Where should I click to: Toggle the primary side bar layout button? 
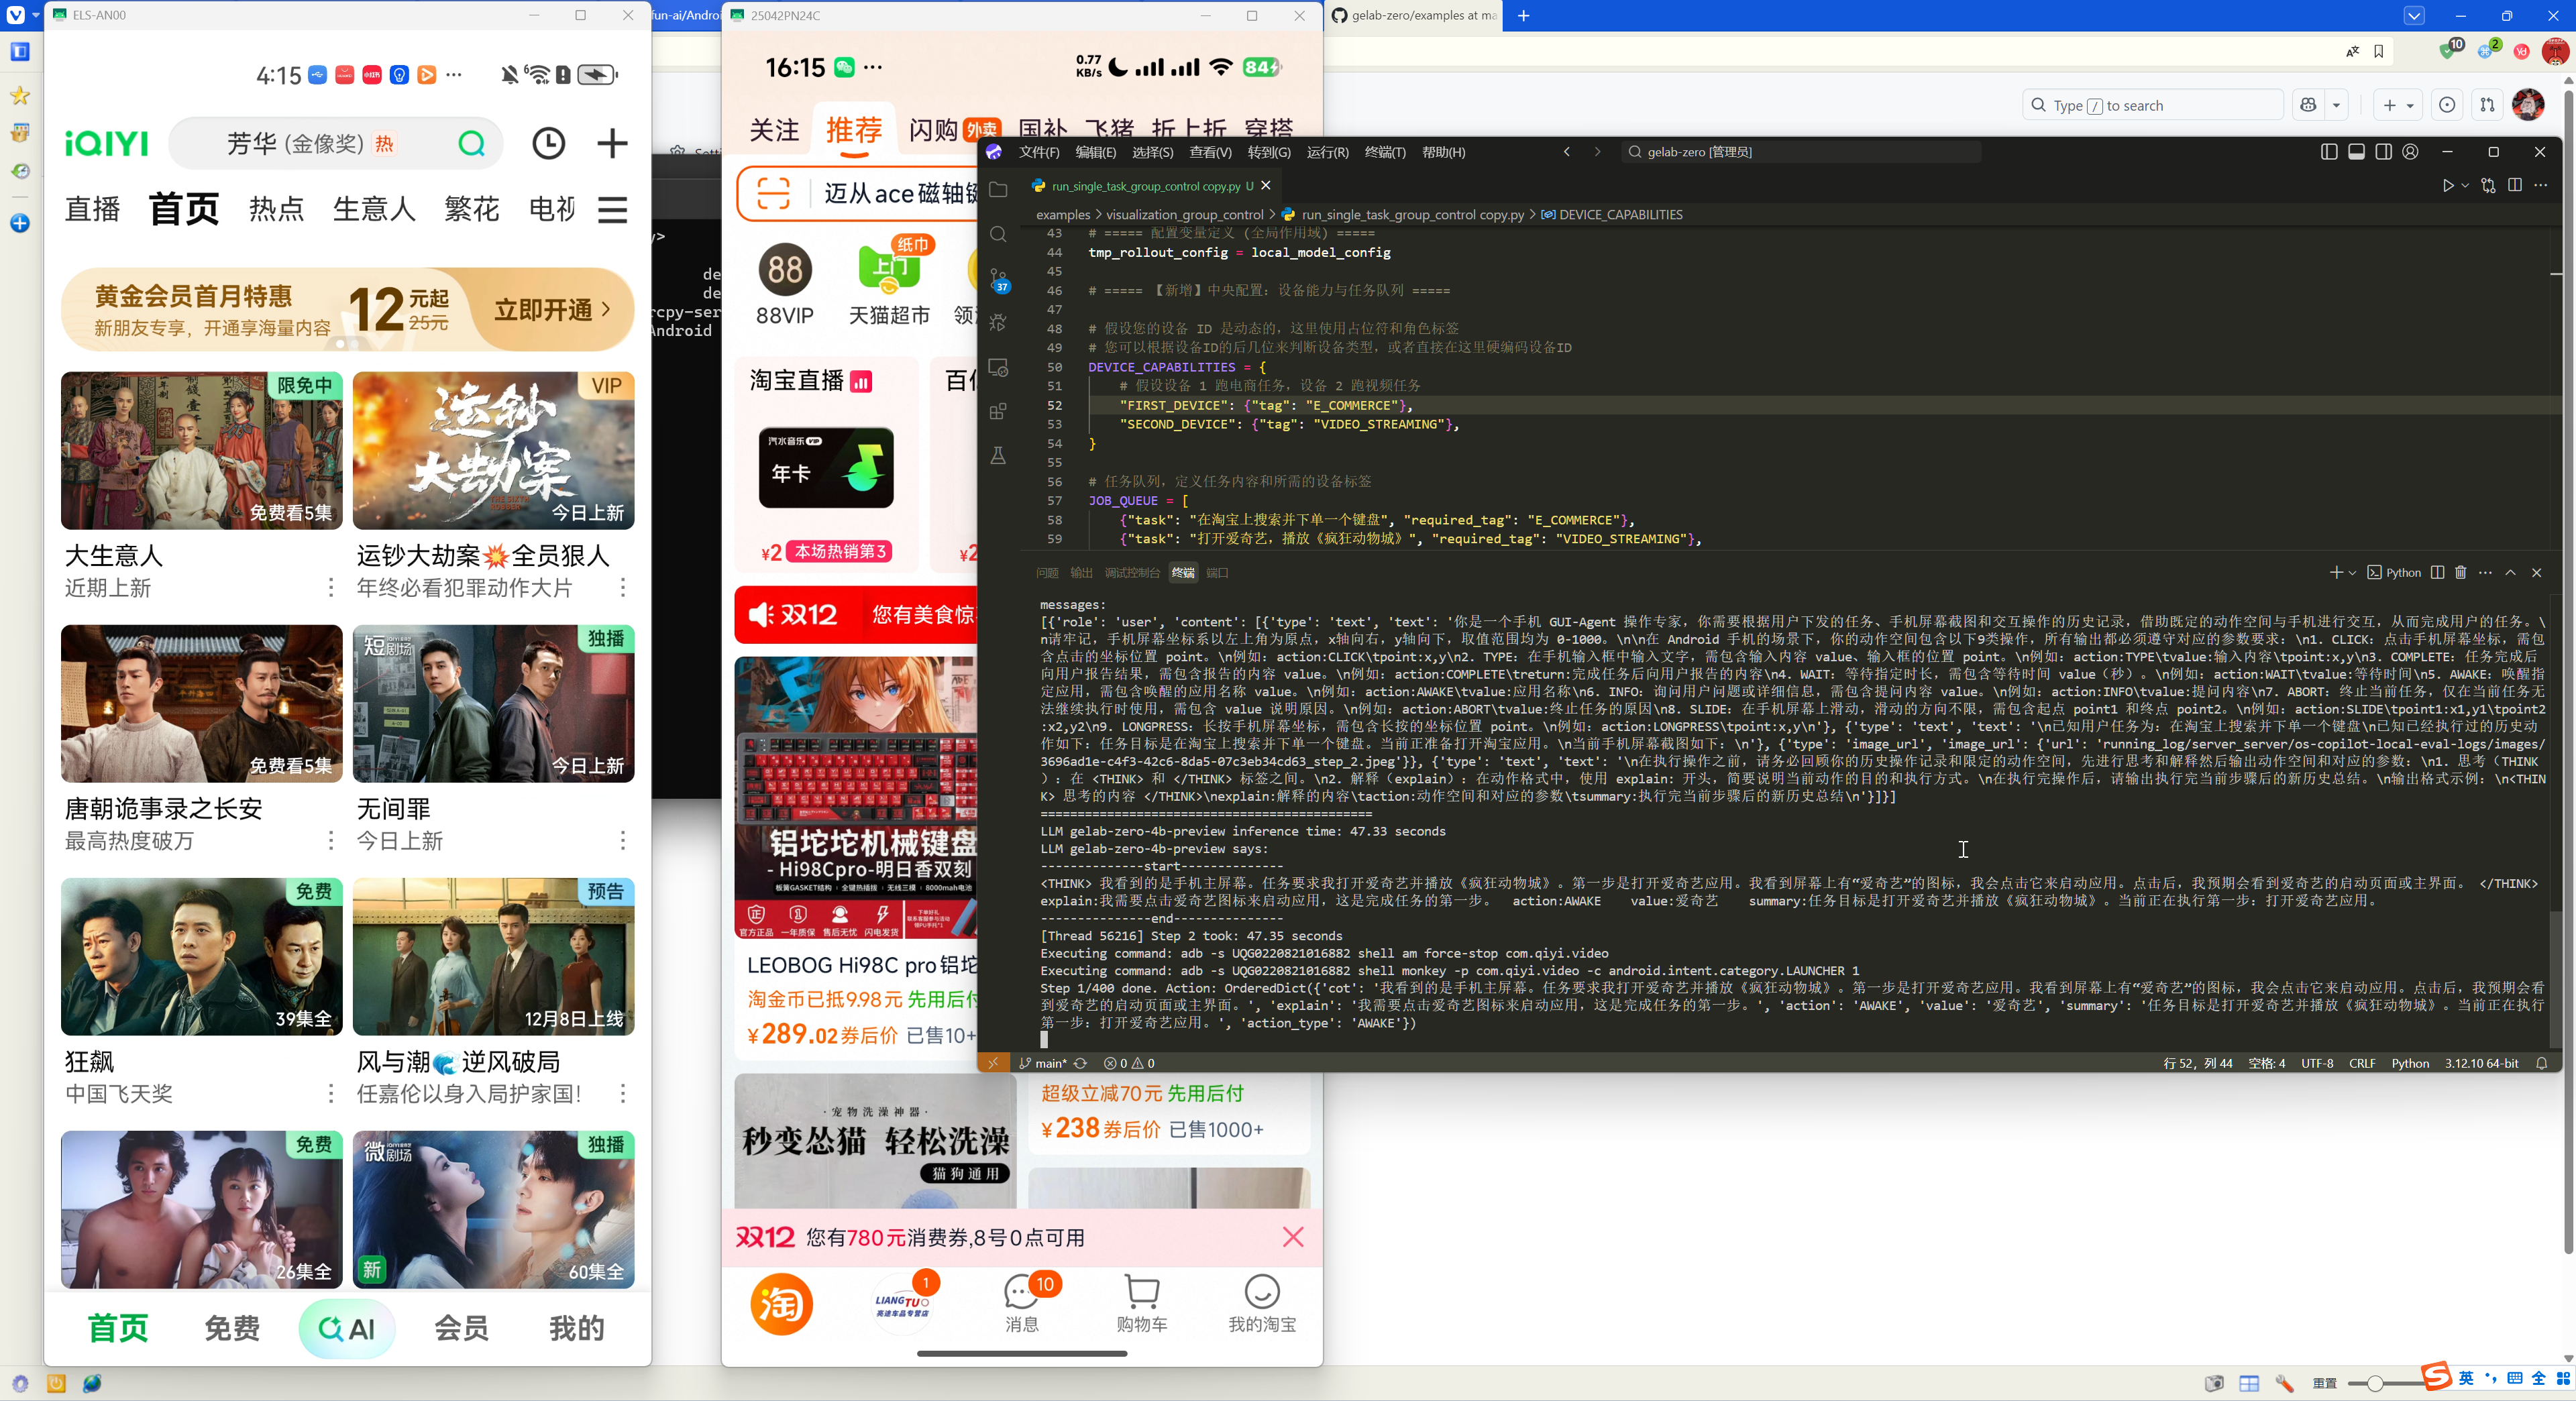click(x=2329, y=152)
